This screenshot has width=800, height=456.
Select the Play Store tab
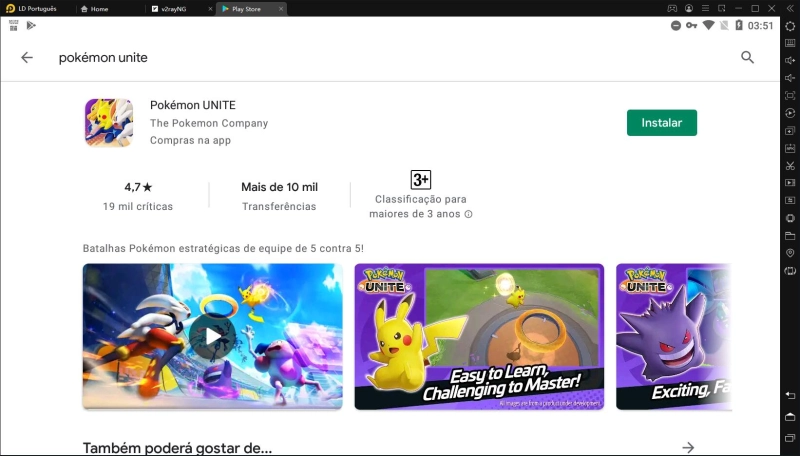coord(246,9)
